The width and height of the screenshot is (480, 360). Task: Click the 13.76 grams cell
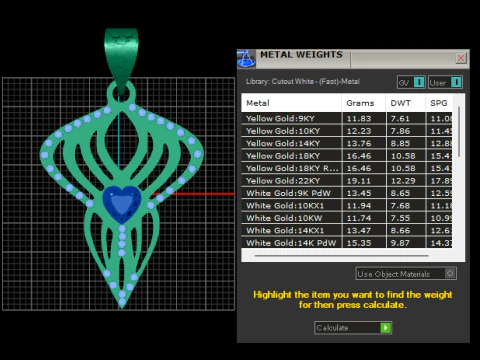[x=364, y=143]
